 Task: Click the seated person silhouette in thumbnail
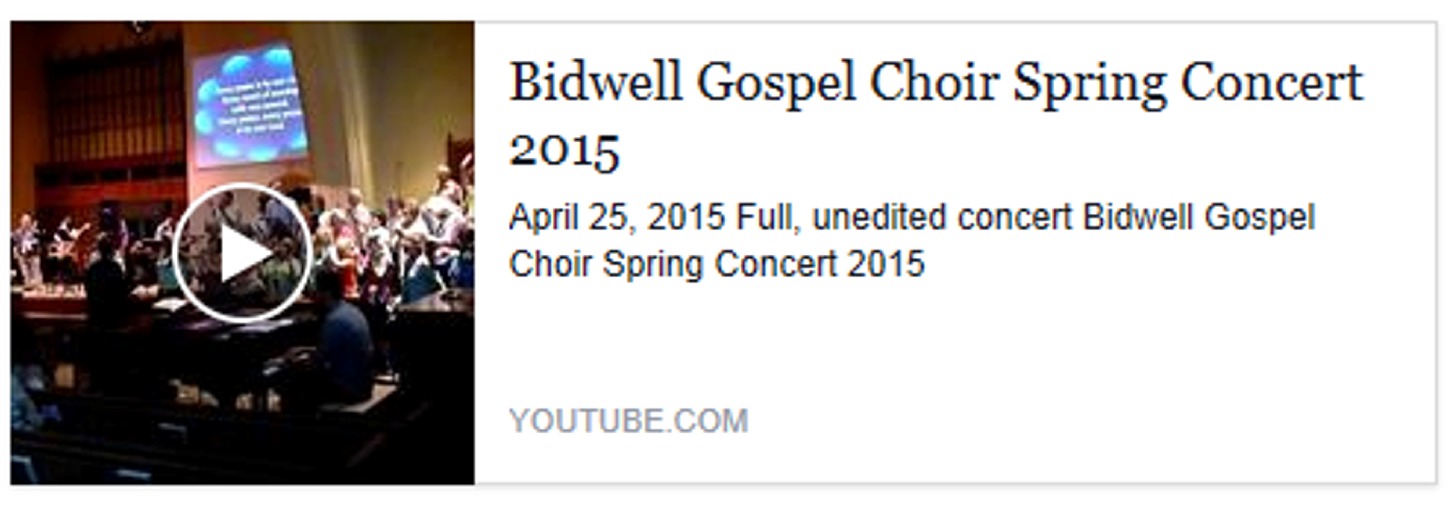343,340
